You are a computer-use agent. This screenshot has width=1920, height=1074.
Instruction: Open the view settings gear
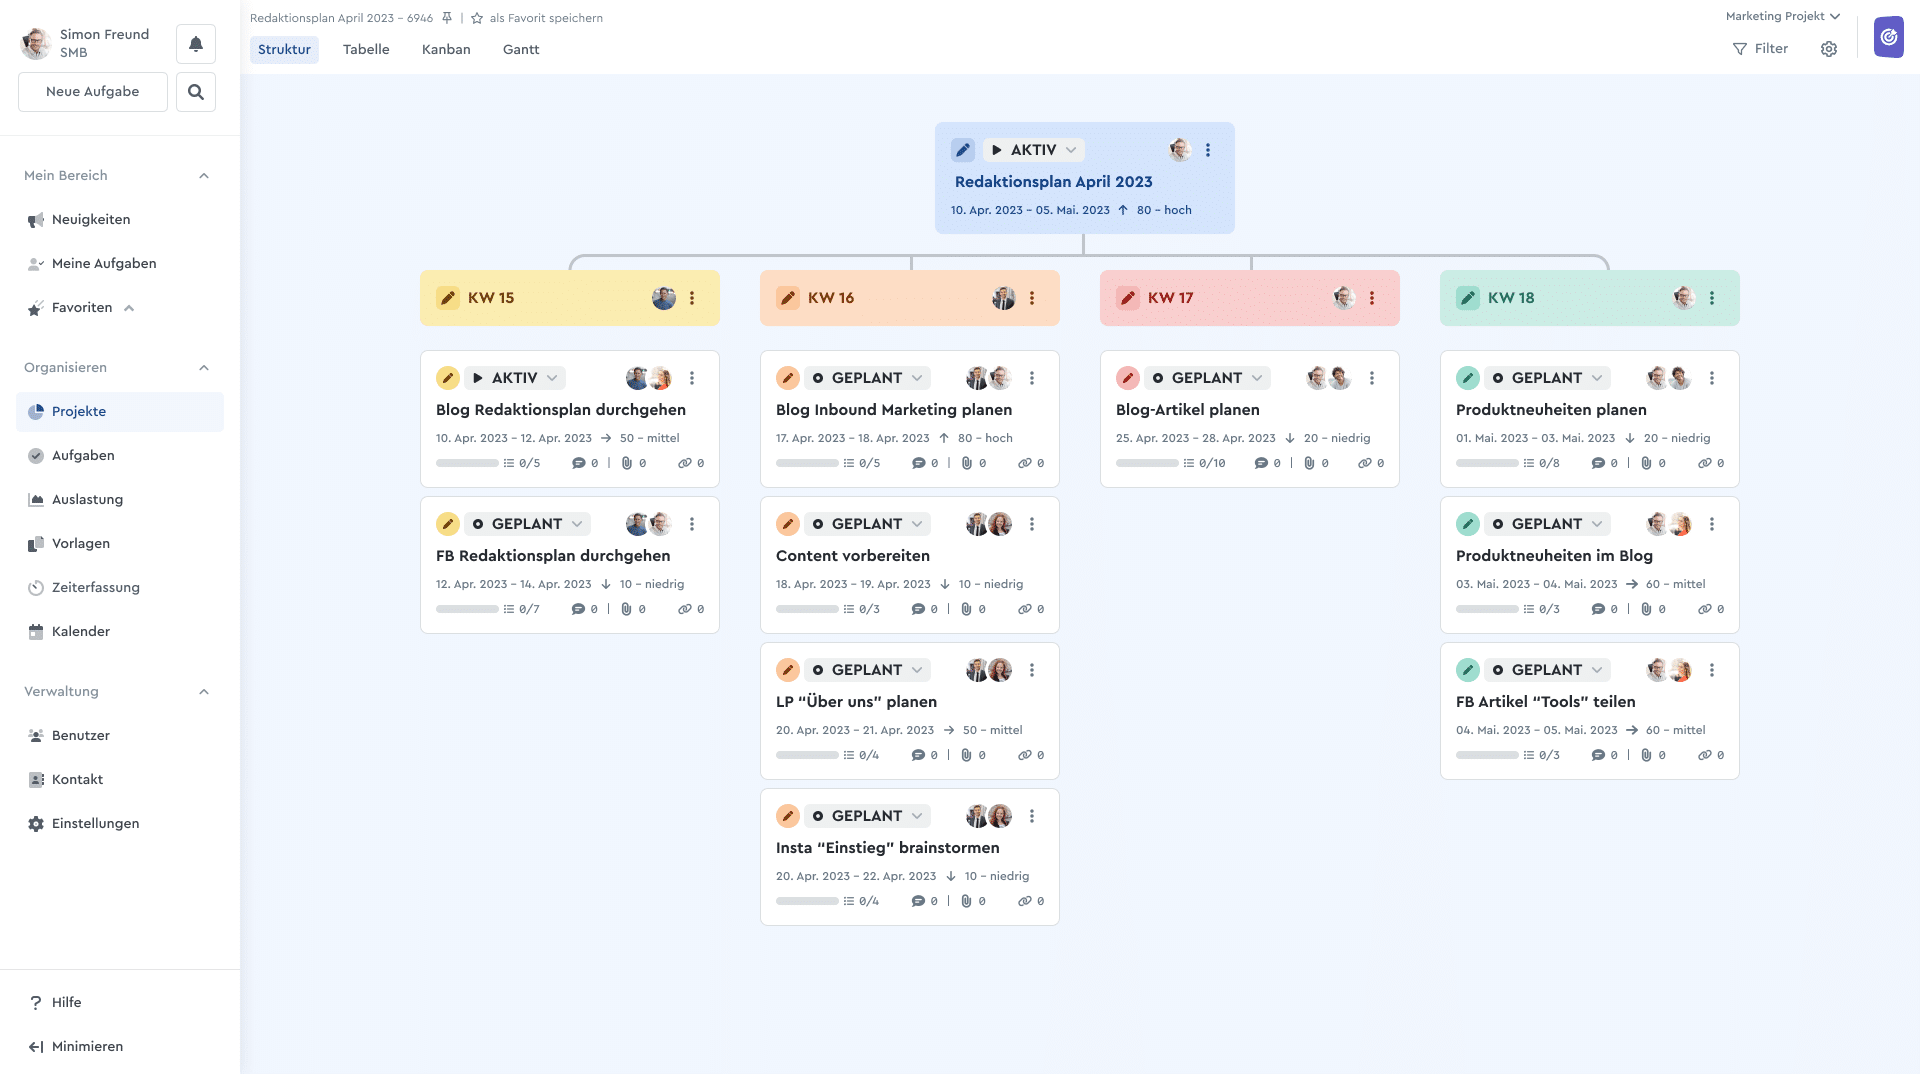[1829, 49]
